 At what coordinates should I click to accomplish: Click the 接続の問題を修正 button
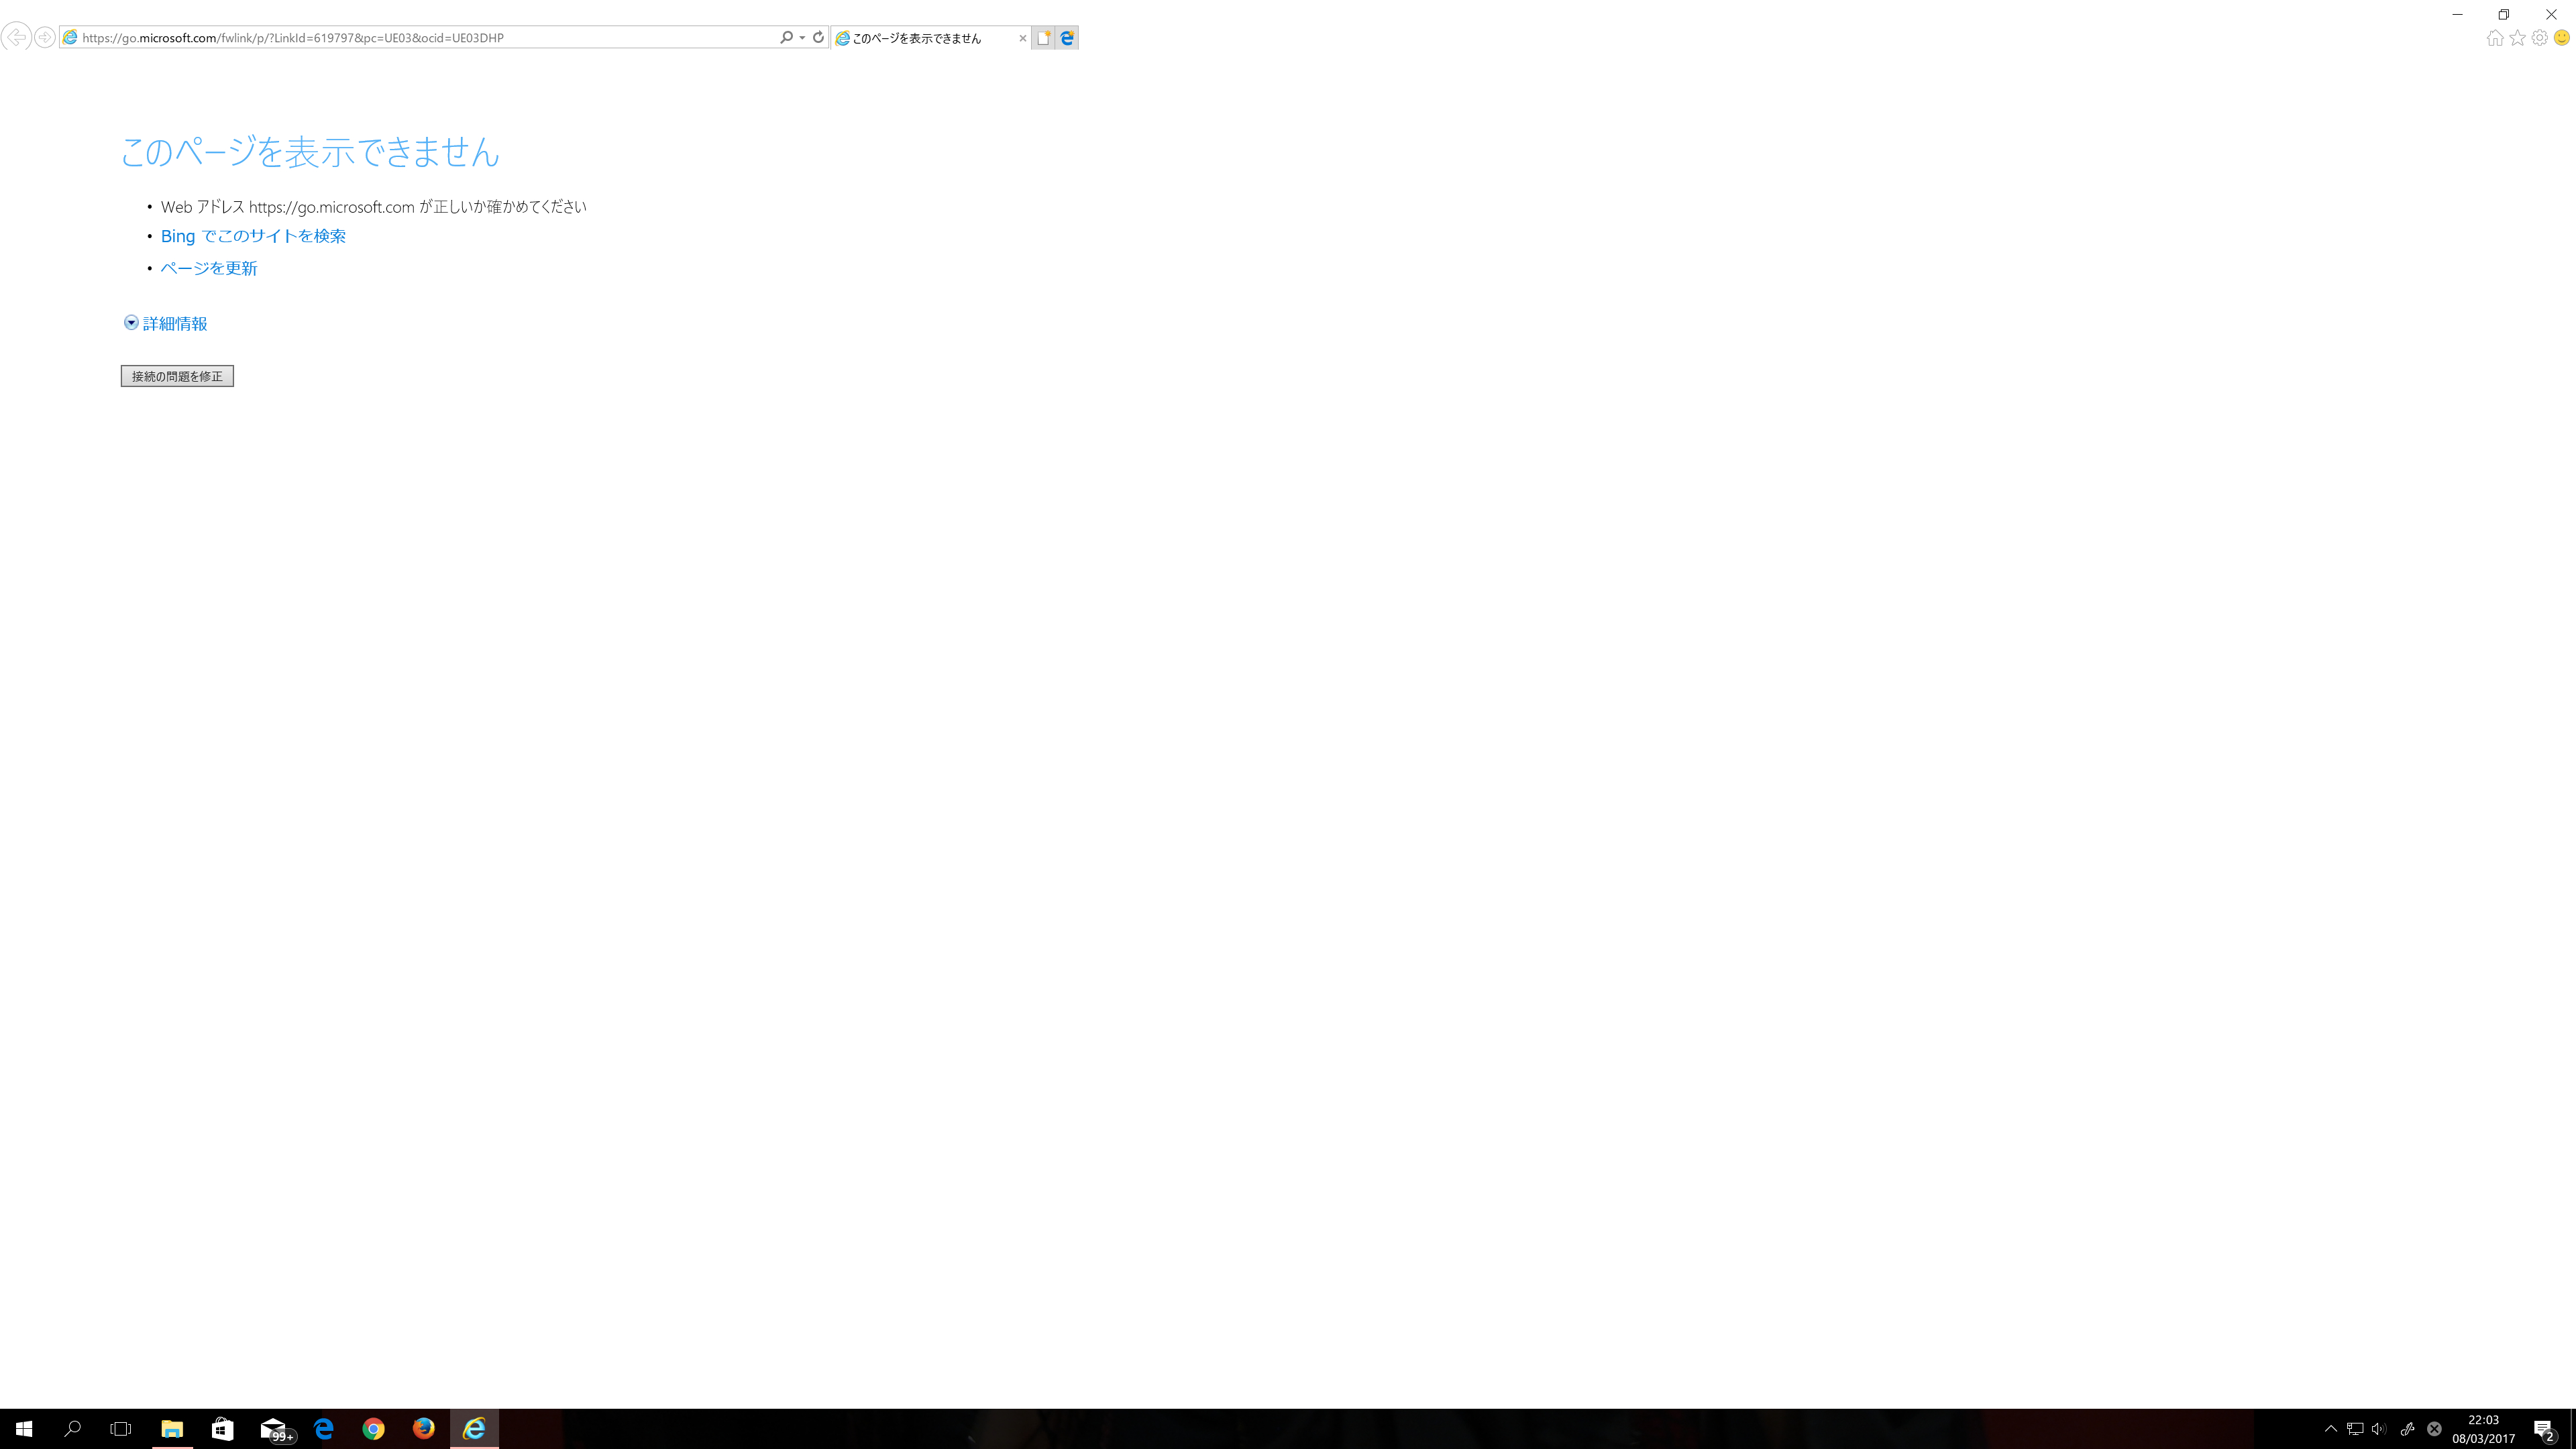177,376
